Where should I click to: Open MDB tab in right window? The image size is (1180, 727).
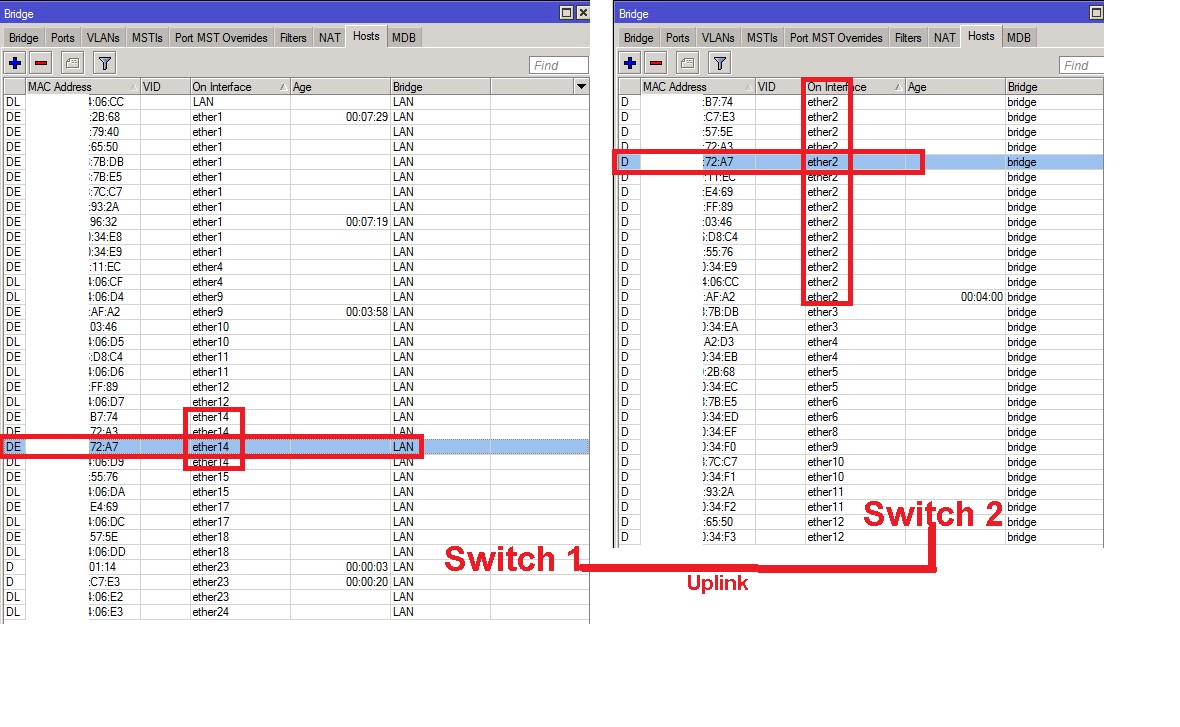[x=1019, y=38]
